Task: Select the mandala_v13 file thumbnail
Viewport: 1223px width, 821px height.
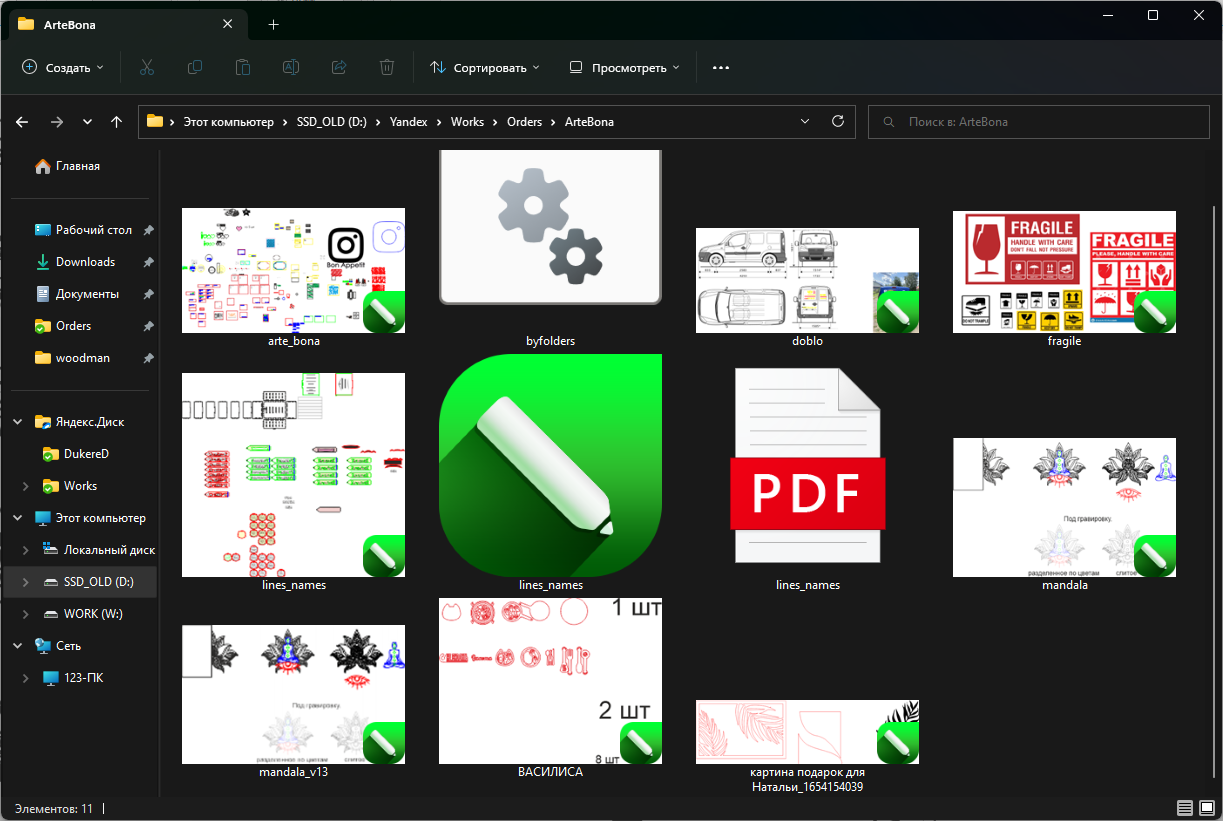Action: coord(293,694)
